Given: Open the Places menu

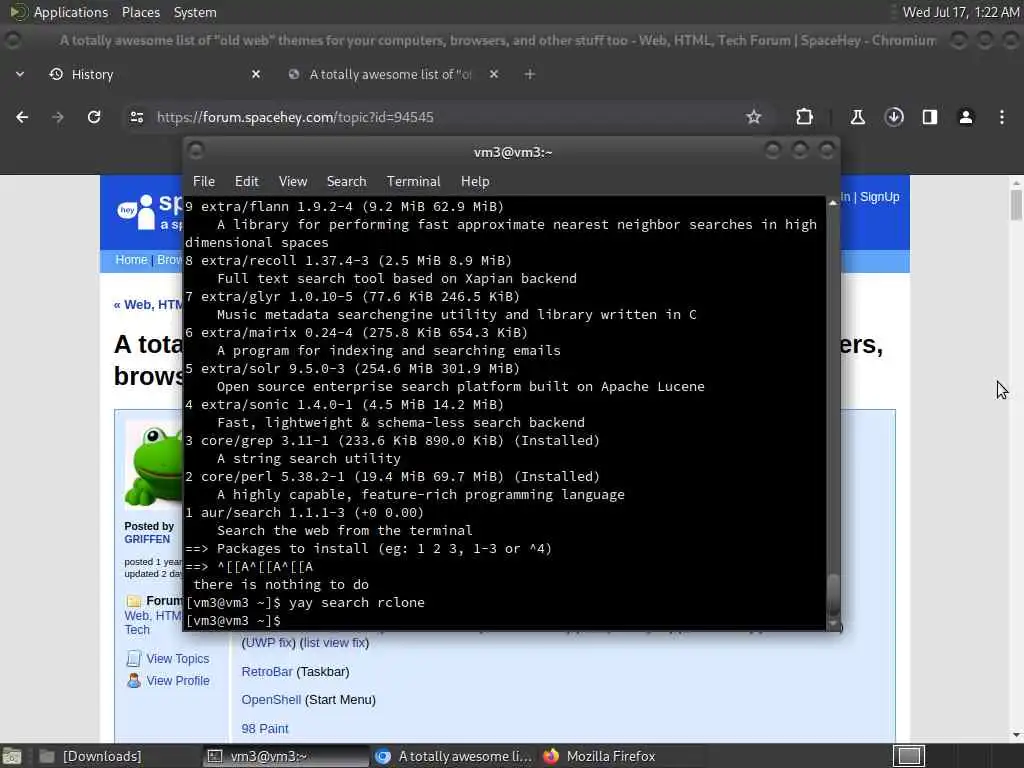Looking at the screenshot, I should point(140,12).
